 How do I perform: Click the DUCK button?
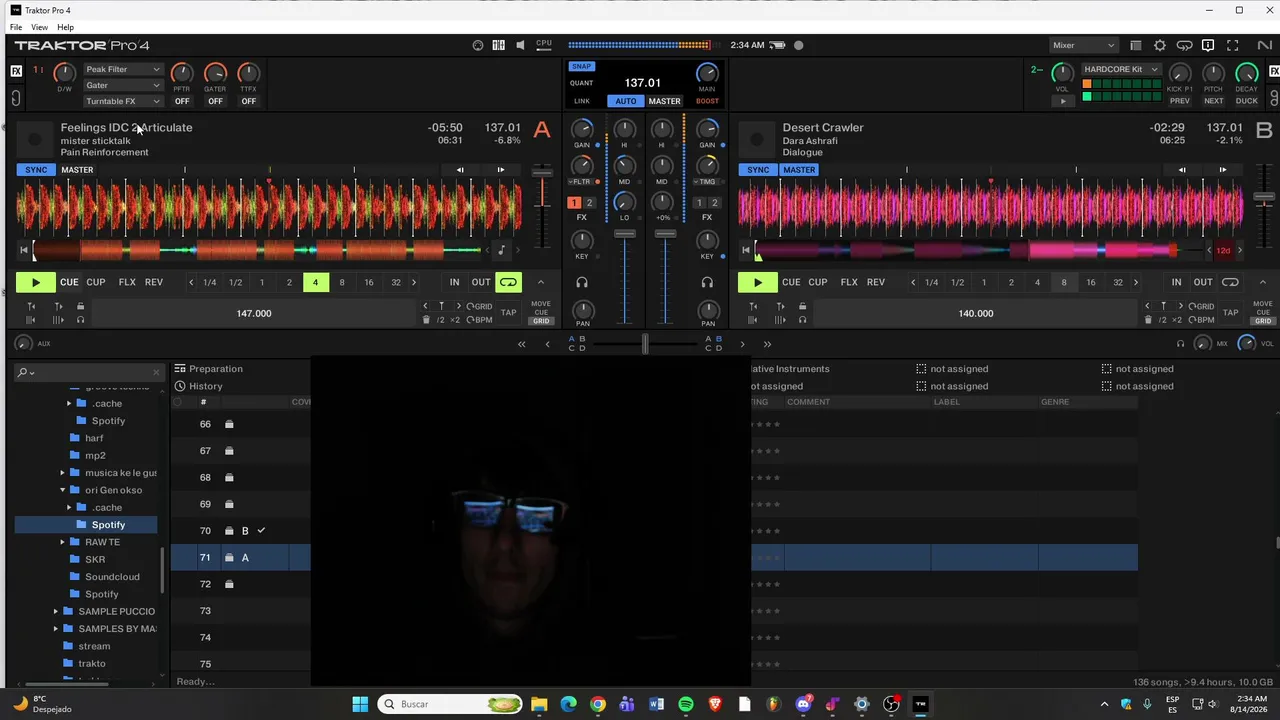pyautogui.click(x=1247, y=101)
